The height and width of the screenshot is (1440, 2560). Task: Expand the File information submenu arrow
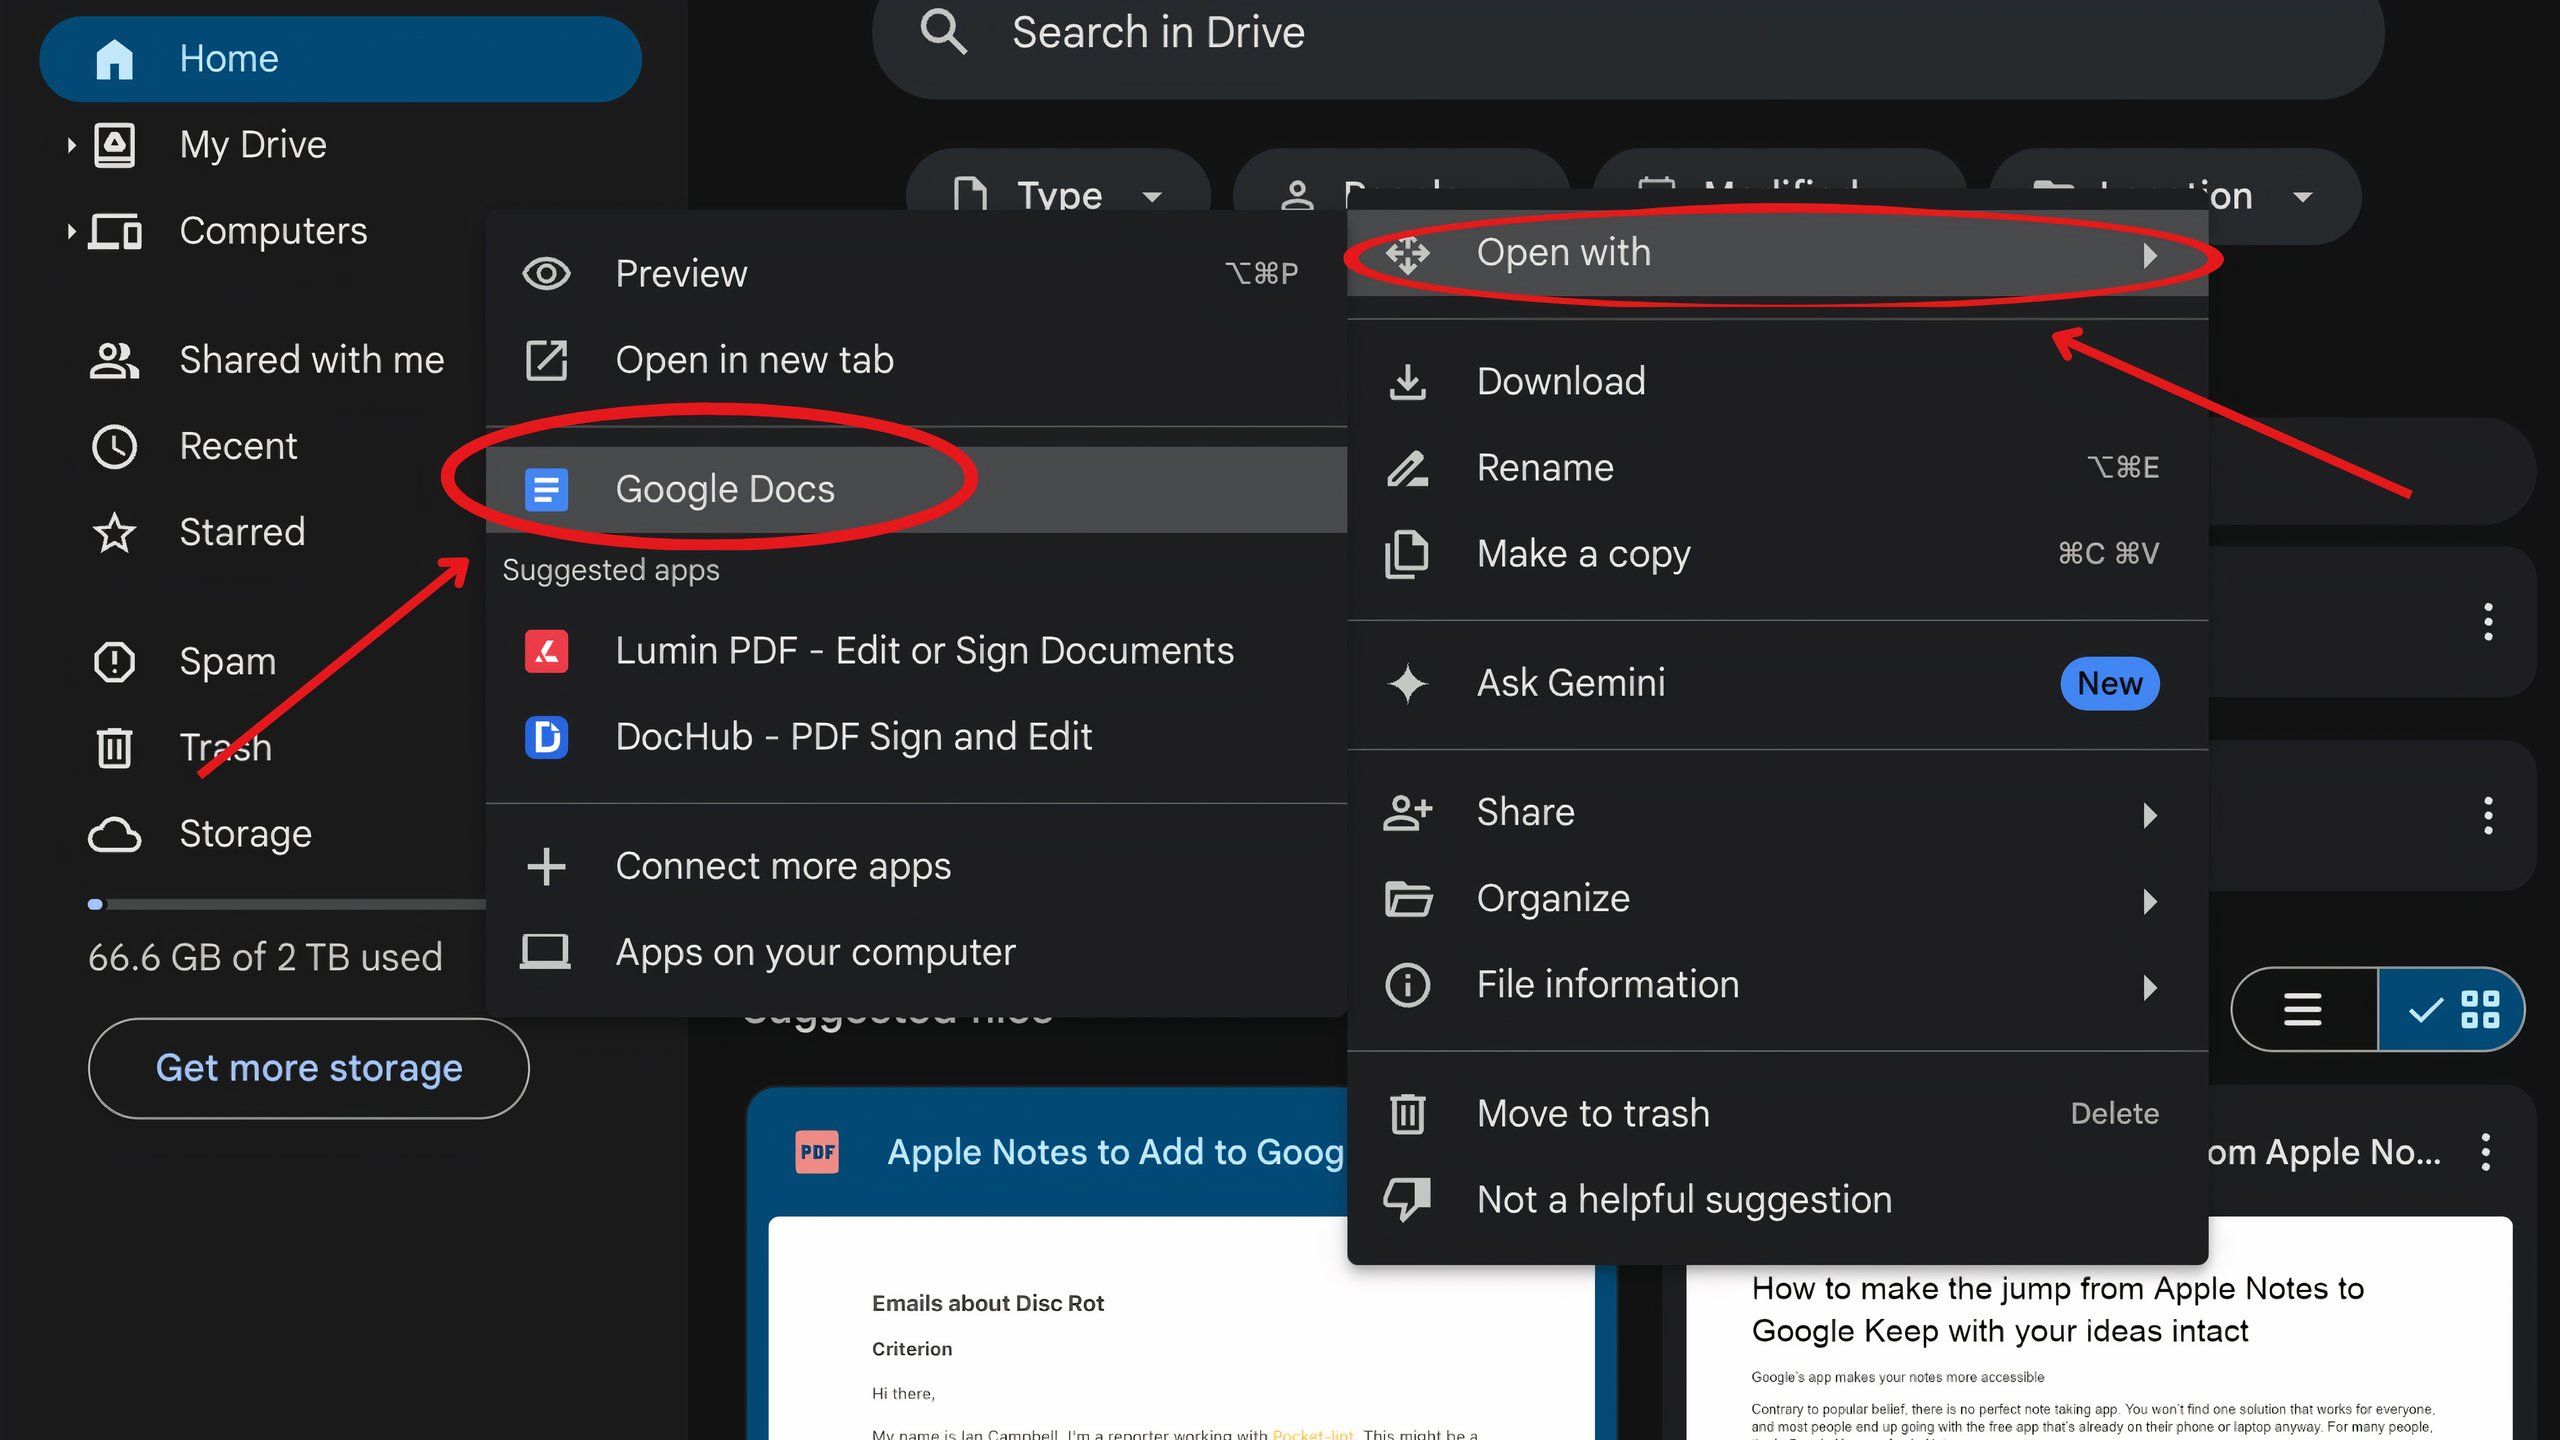click(x=2150, y=988)
